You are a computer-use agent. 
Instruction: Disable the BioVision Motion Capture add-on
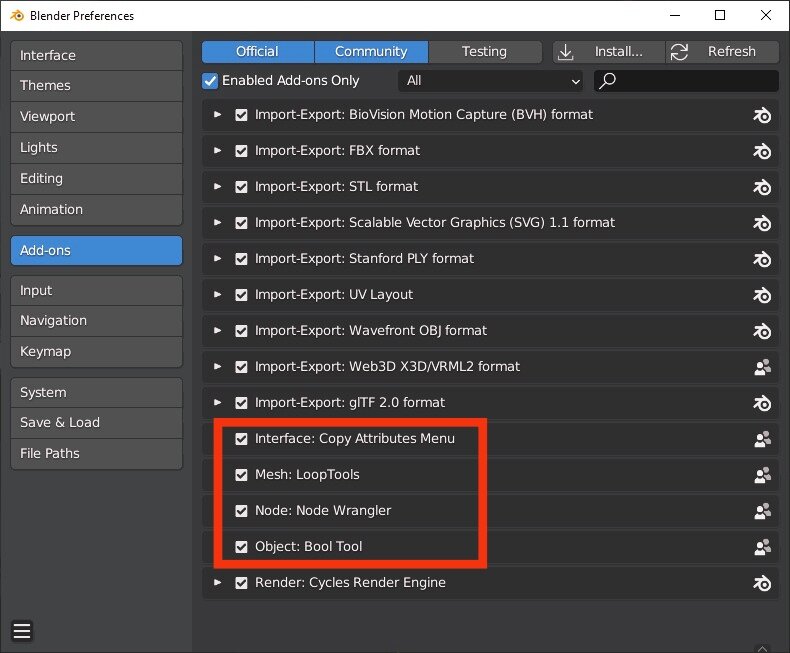(241, 115)
